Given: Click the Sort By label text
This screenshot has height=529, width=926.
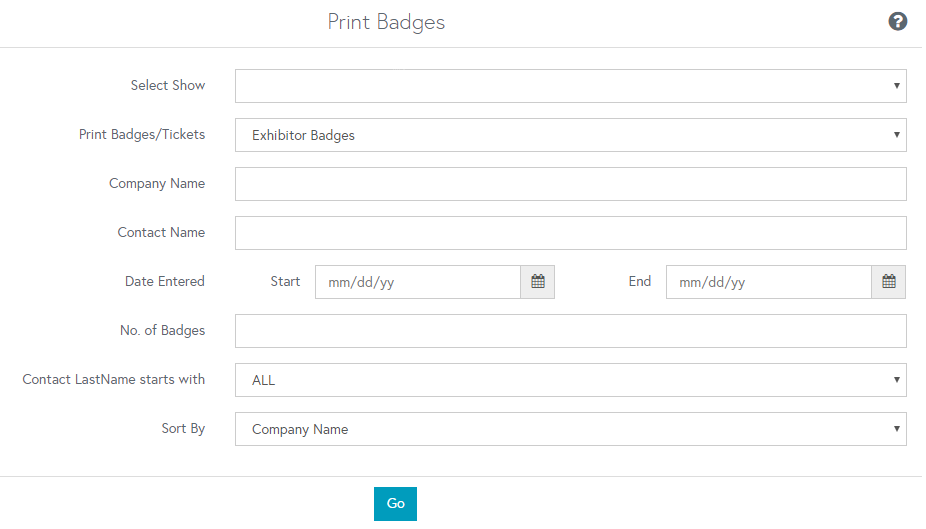Looking at the screenshot, I should tap(183, 428).
